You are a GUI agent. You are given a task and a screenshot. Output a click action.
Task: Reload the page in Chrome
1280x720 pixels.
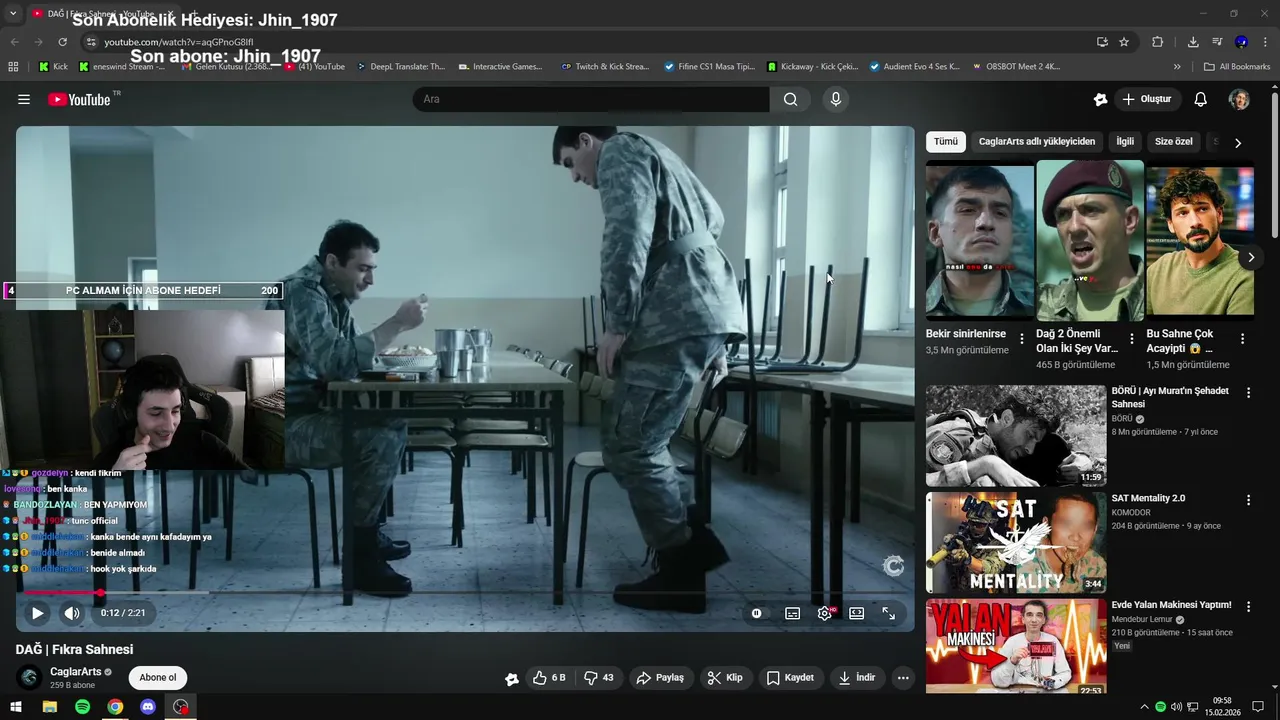pyautogui.click(x=62, y=42)
